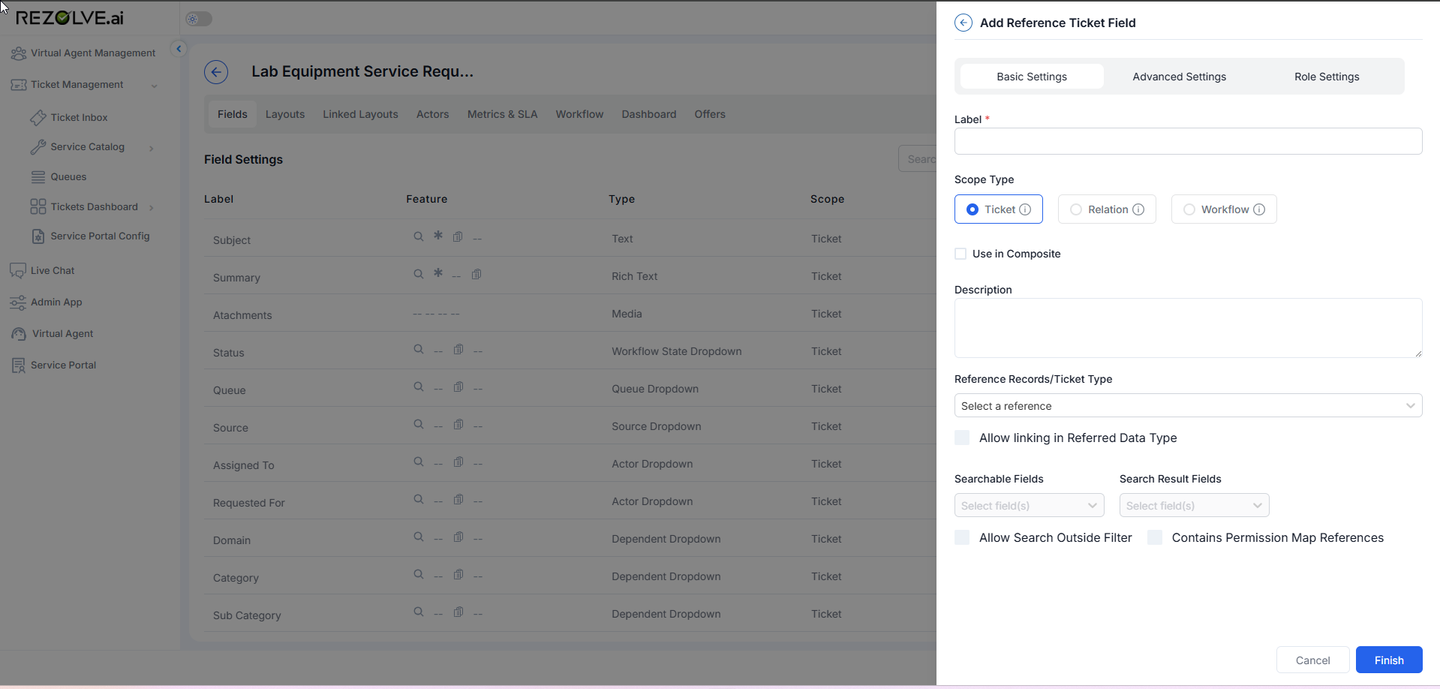Click the Virtual Agent Management sidebar icon
The width and height of the screenshot is (1440, 689).
(x=18, y=53)
